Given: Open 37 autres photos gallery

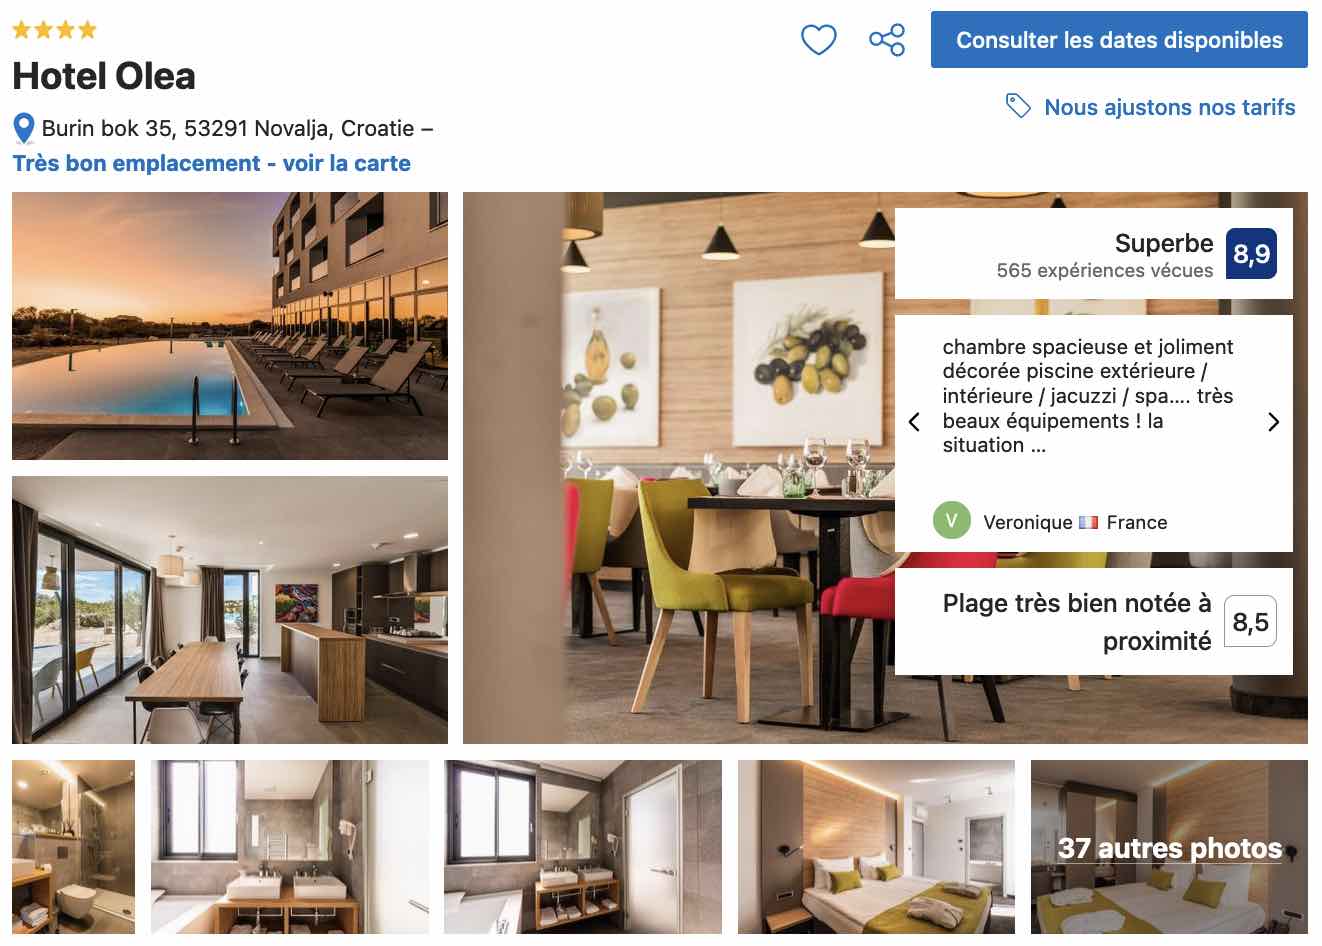Looking at the screenshot, I should [x=1169, y=847].
